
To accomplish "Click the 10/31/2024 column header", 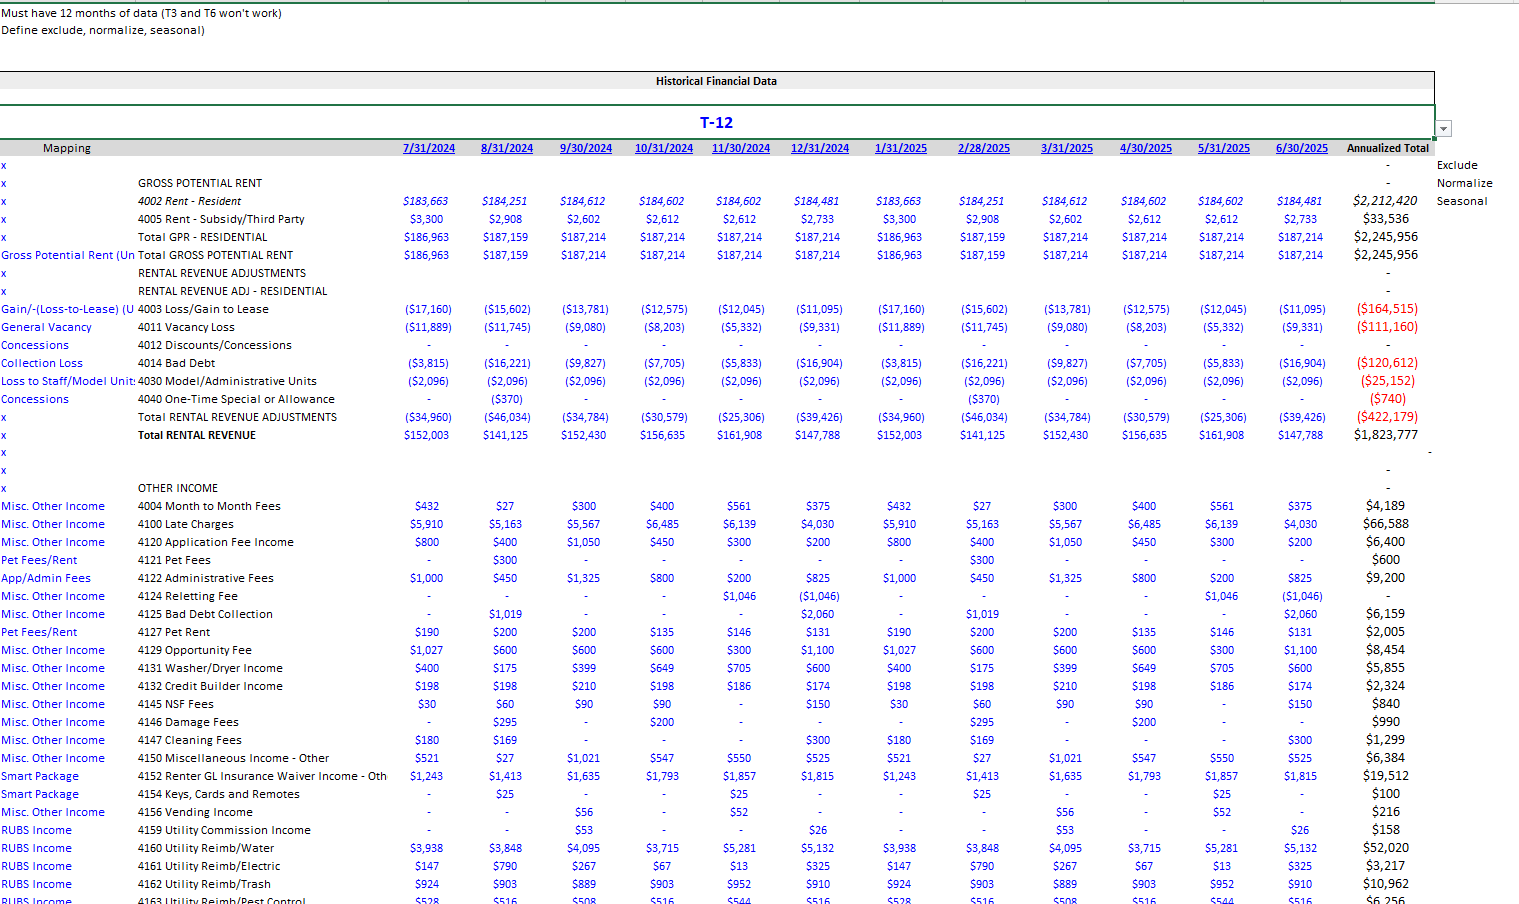I will pos(664,148).
